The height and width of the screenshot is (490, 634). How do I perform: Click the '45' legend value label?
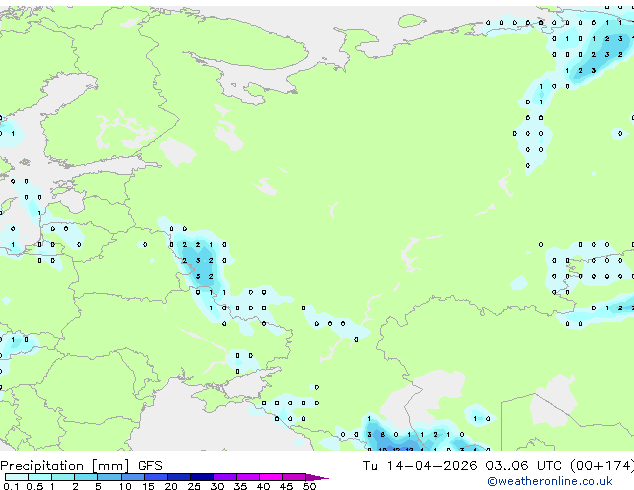[286, 486]
